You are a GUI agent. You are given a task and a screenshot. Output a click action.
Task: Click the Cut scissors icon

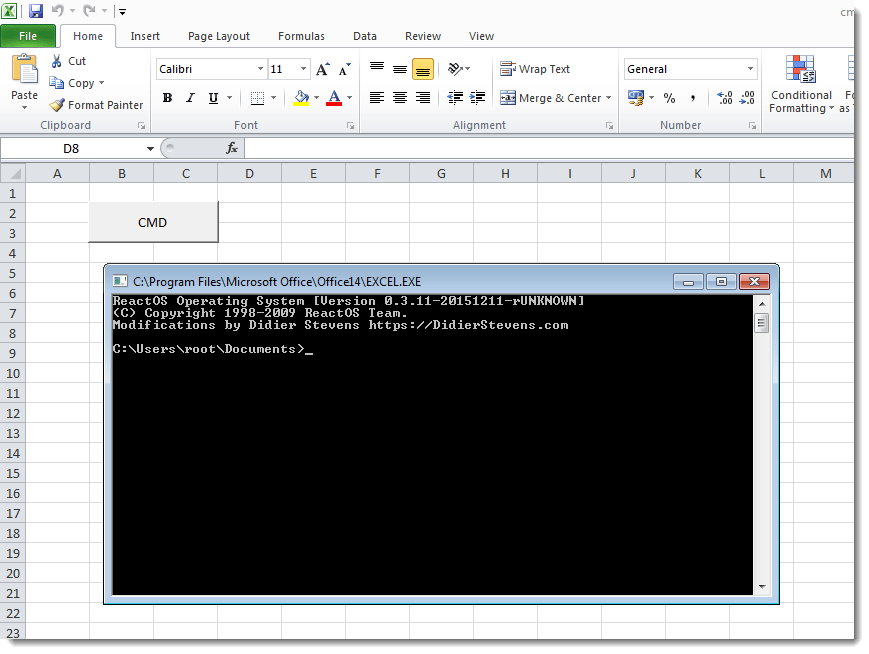[57, 62]
